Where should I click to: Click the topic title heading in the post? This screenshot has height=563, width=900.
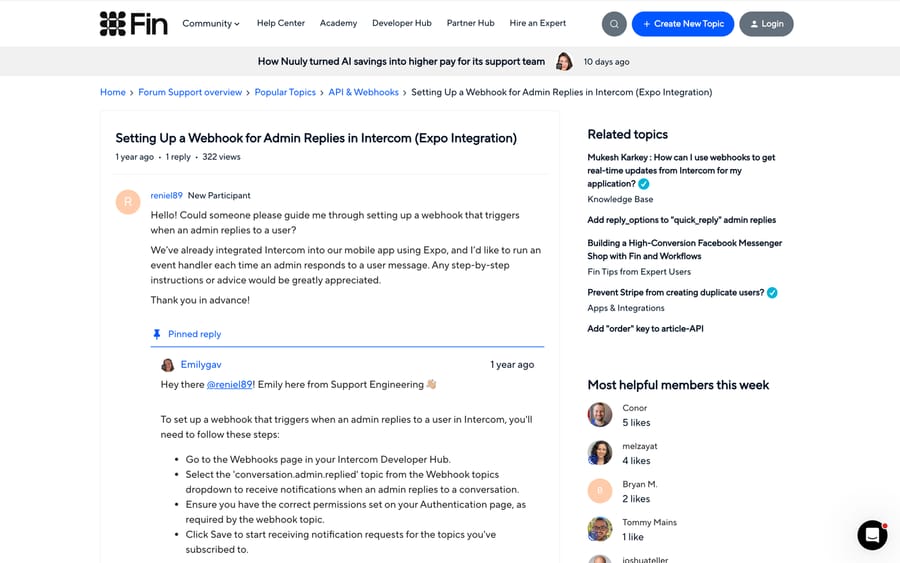tap(316, 138)
